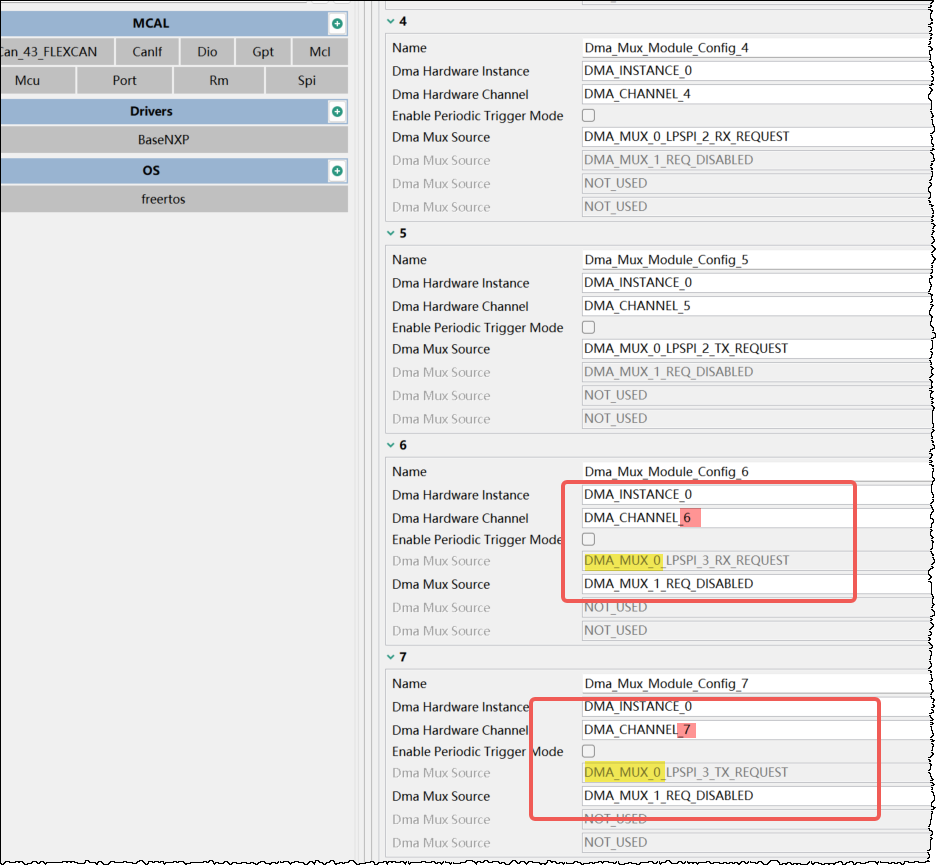The width and height of the screenshot is (936, 867).
Task: Collapse configuration section 4
Action: (x=390, y=21)
